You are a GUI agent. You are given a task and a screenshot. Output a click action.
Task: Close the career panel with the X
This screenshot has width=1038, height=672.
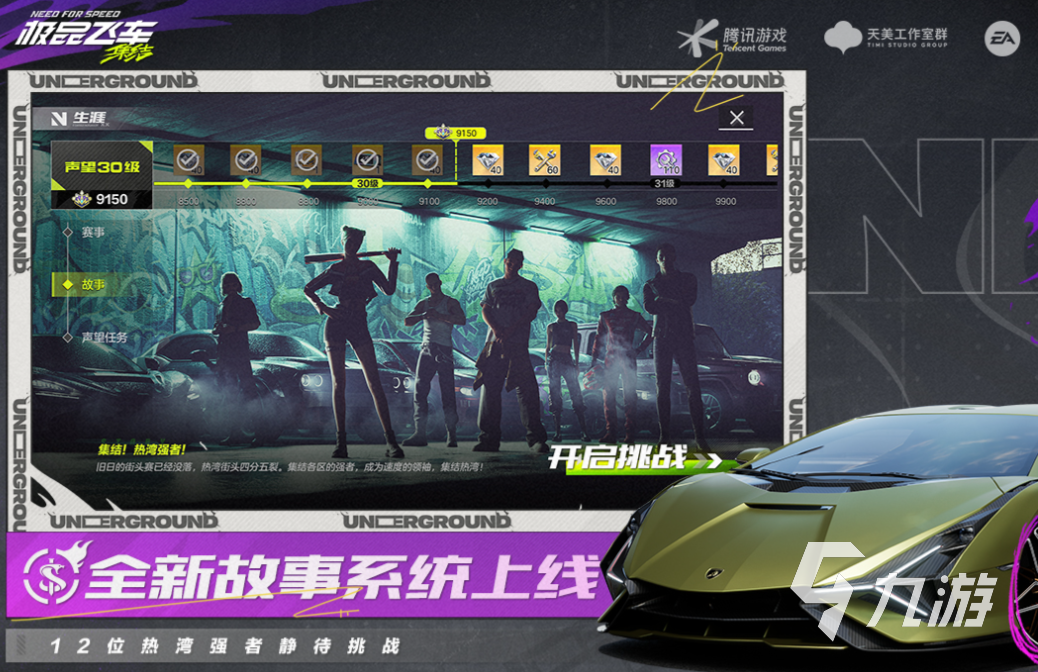point(736,119)
